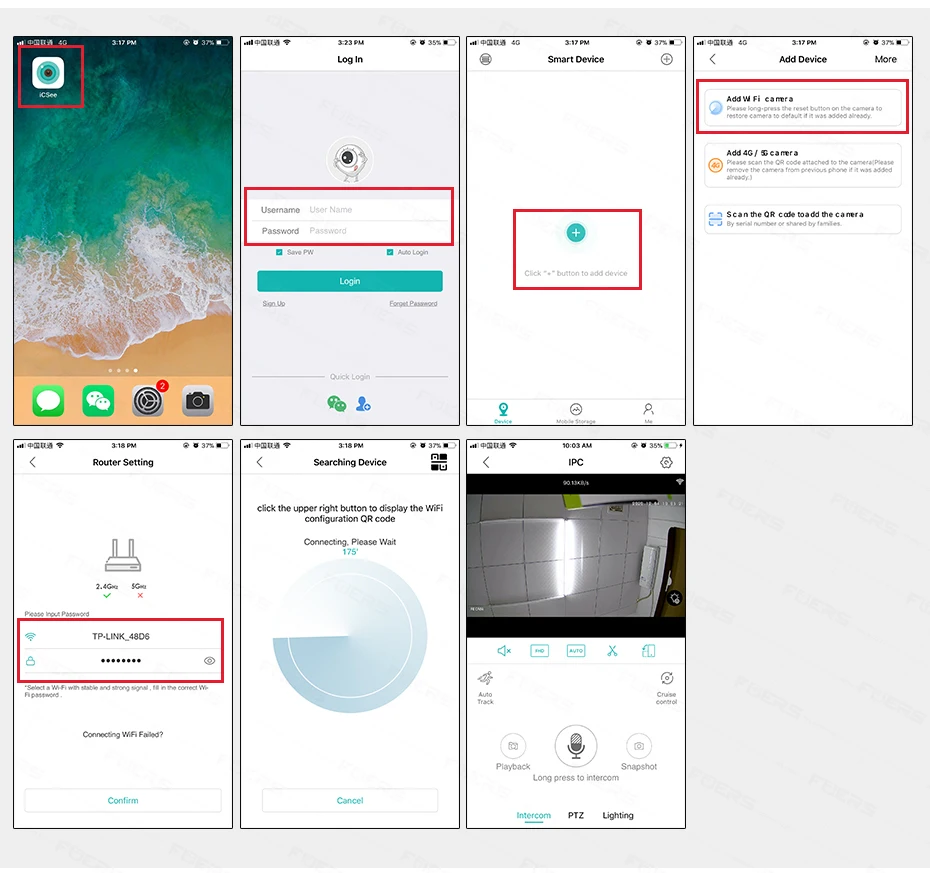930x873 pixels.
Task: Go back from Router Setting screen
Action: pos(33,462)
